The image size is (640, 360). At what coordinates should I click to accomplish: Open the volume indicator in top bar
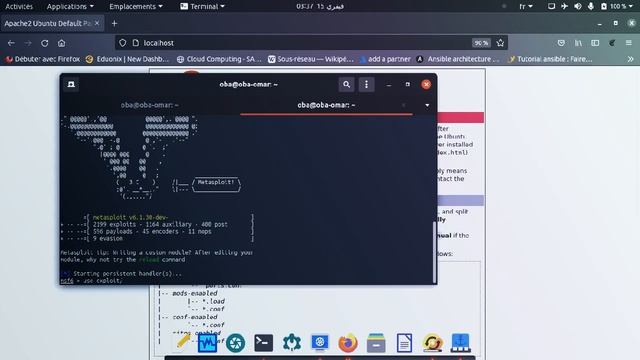(578, 6)
